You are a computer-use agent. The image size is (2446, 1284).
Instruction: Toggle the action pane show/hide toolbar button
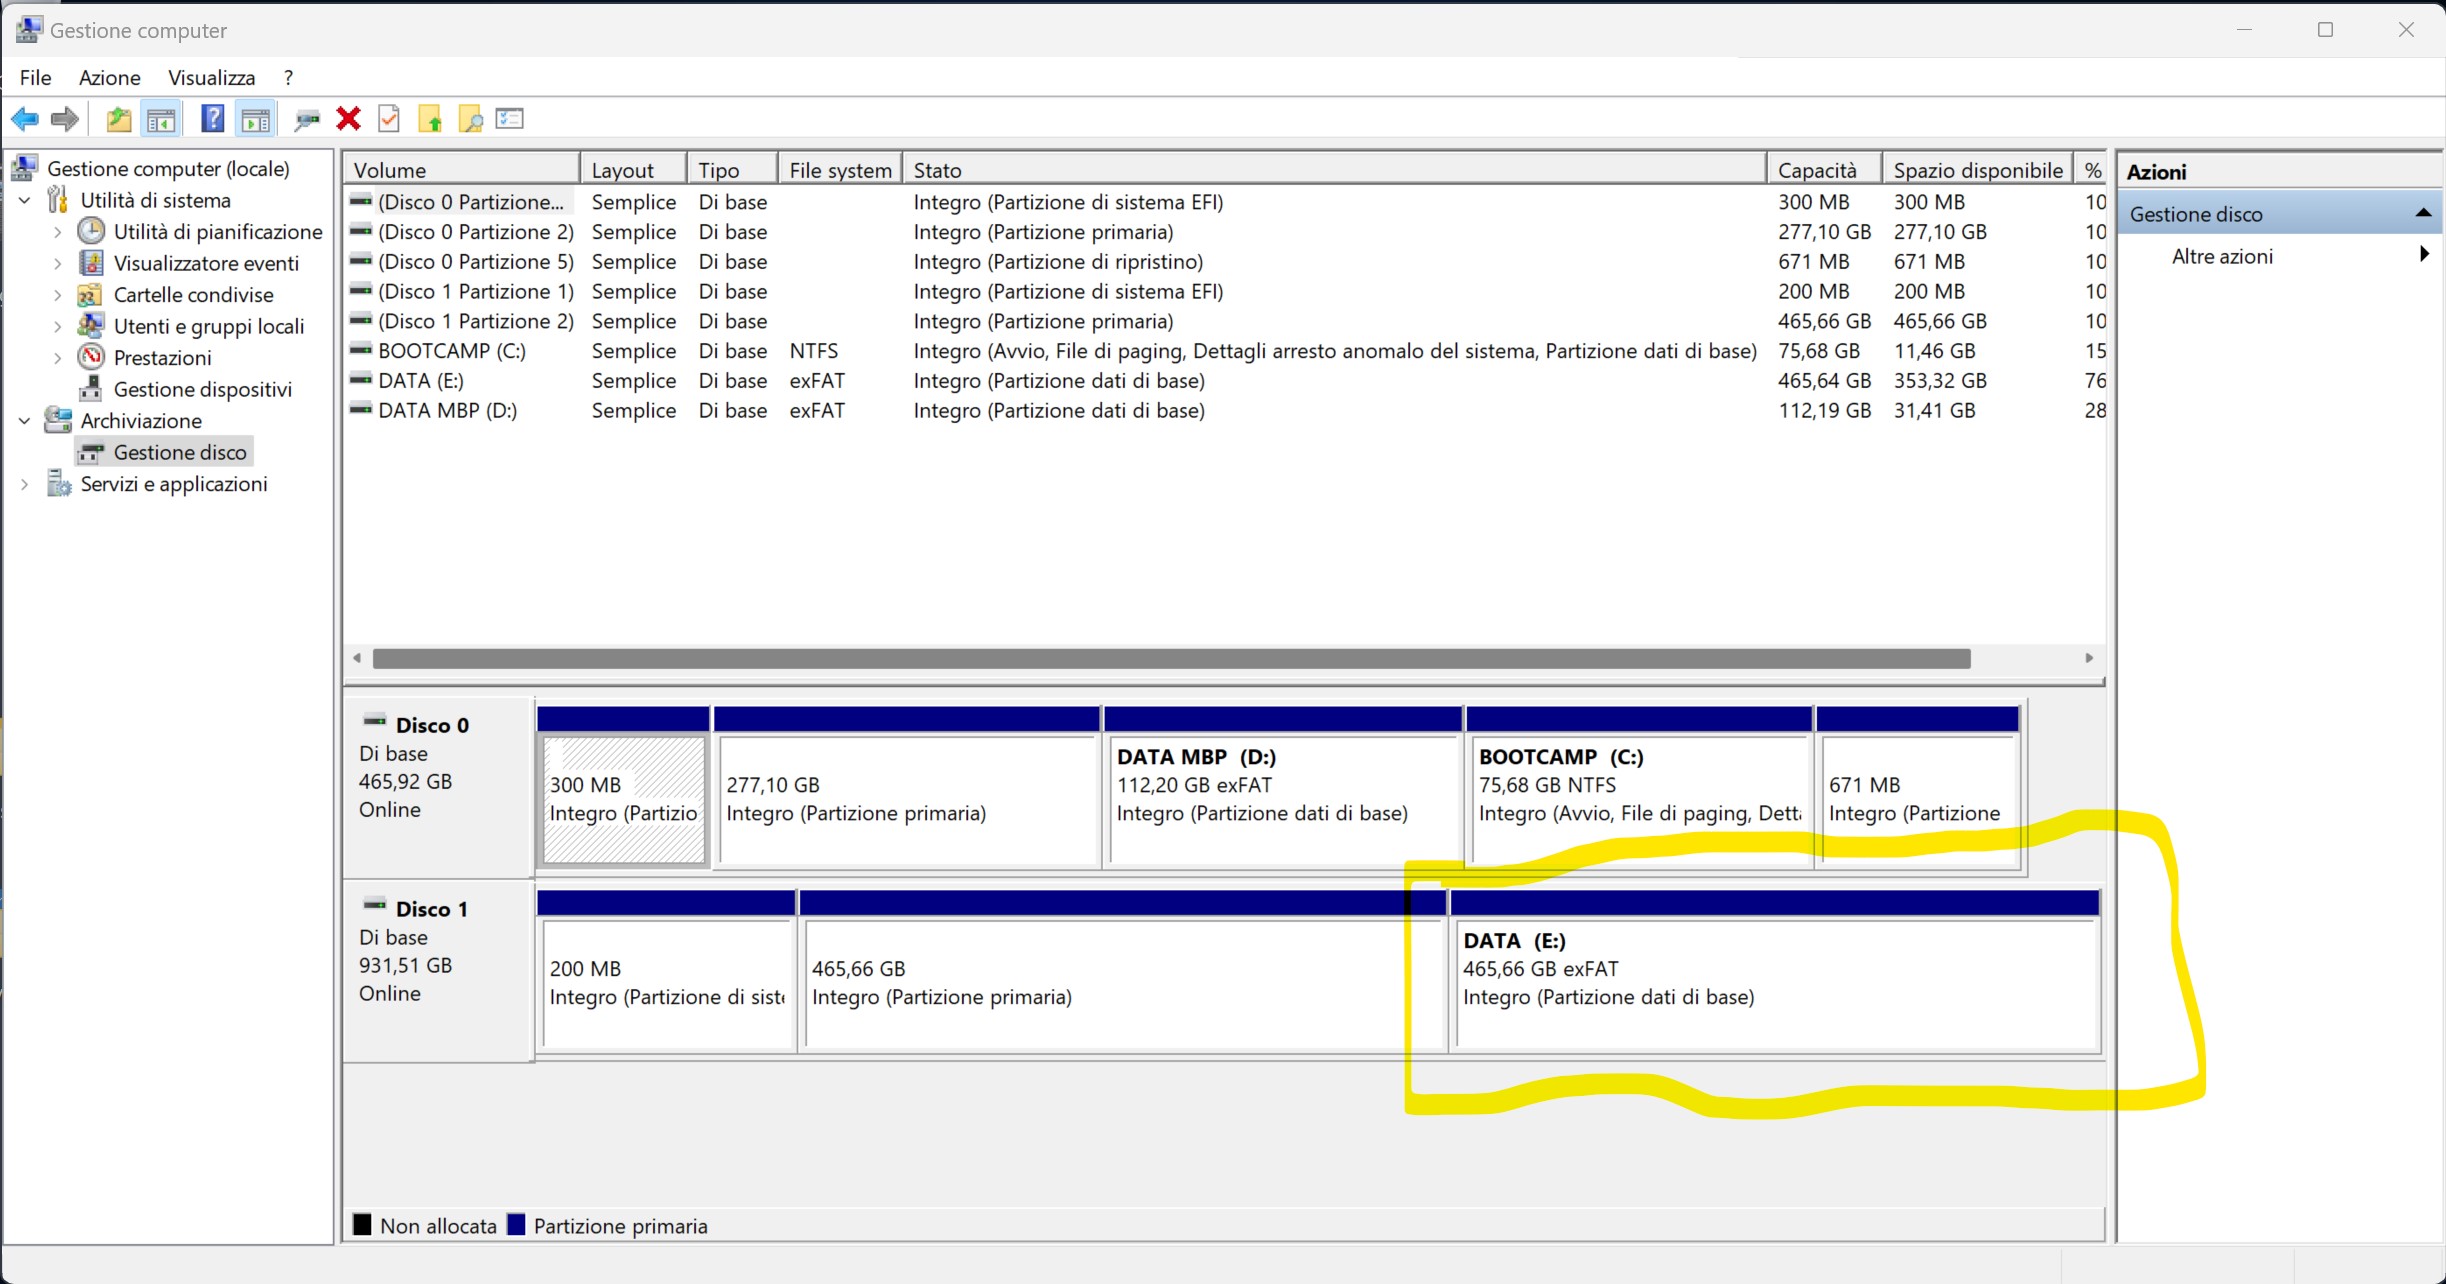tap(256, 119)
